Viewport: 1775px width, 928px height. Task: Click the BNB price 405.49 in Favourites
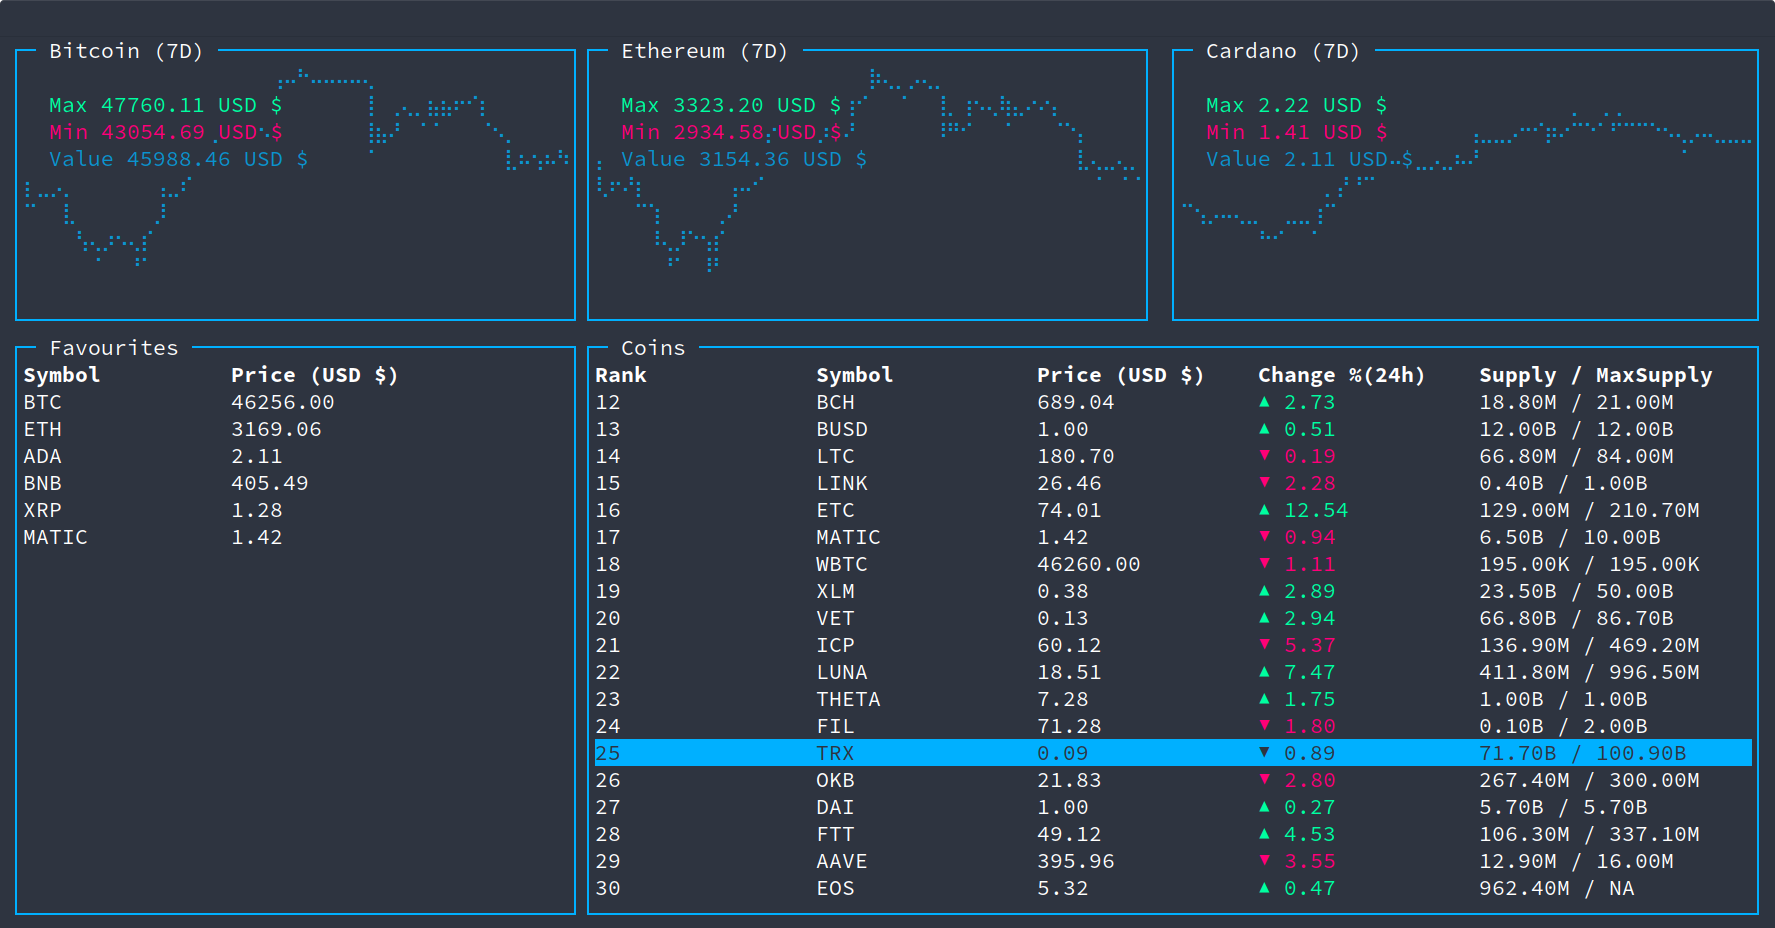[270, 483]
